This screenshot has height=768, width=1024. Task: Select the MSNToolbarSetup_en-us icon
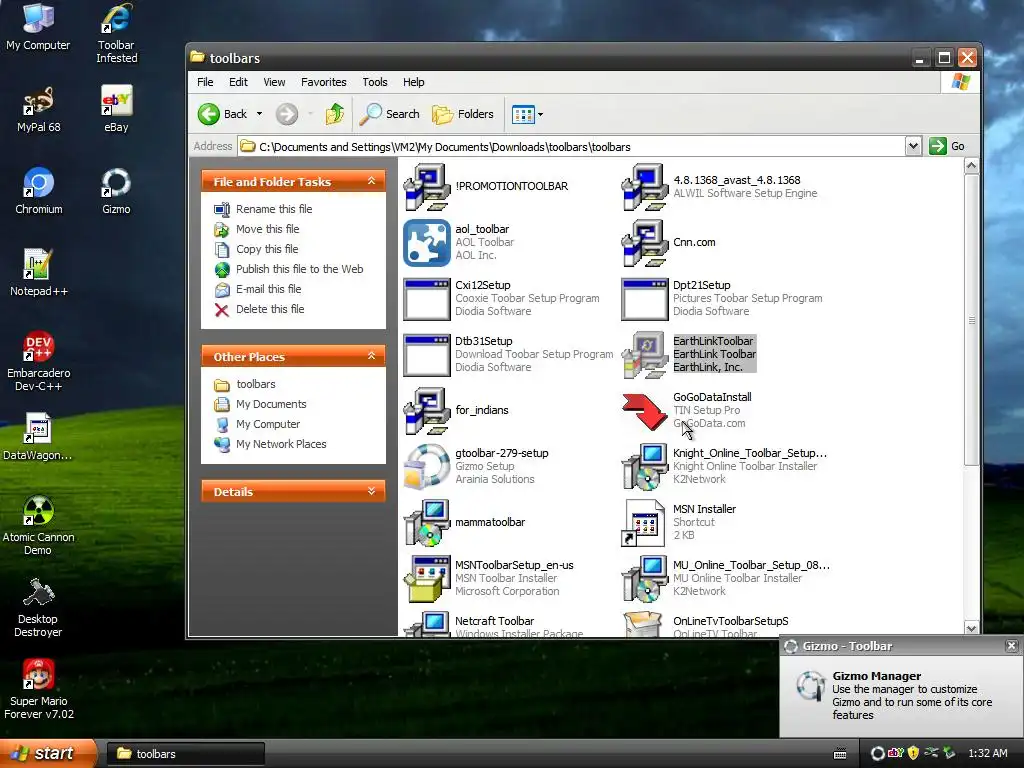coord(426,579)
